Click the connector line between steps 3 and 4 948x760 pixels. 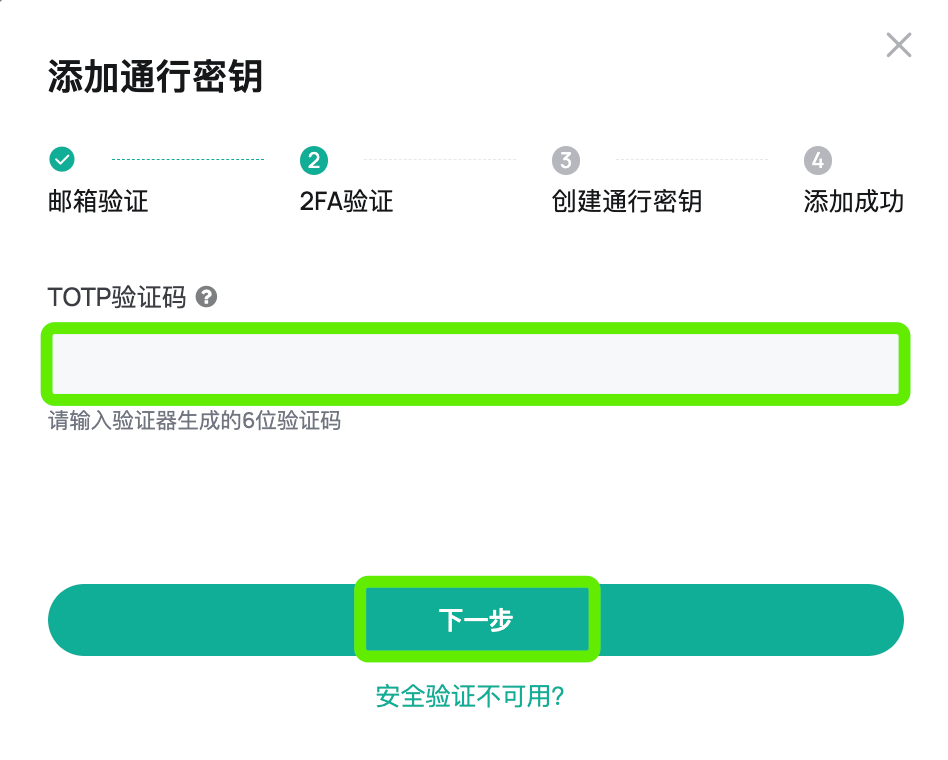point(692,159)
